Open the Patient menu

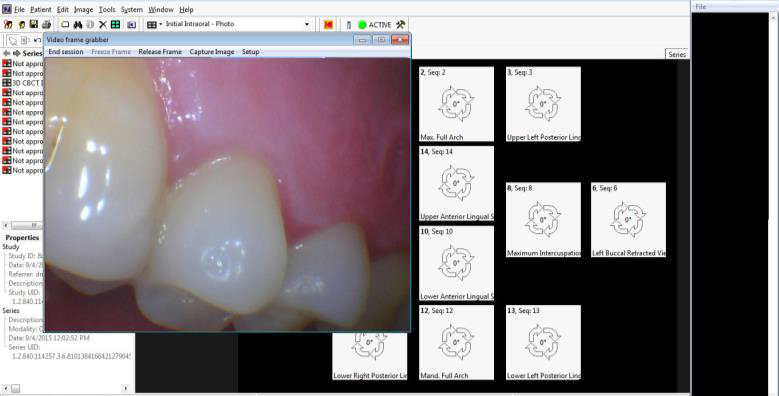[40, 9]
